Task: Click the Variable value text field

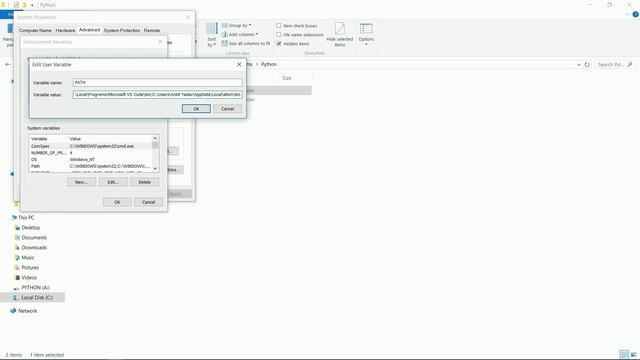Action: (157, 95)
